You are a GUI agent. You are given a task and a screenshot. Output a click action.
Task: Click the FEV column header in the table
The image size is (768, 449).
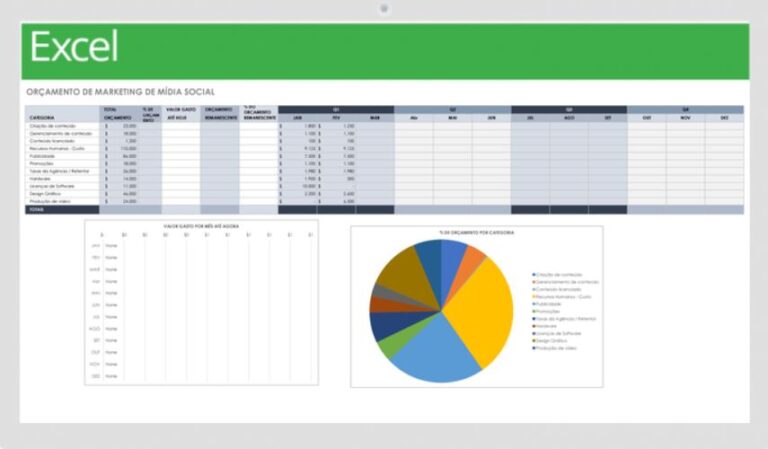coord(336,118)
